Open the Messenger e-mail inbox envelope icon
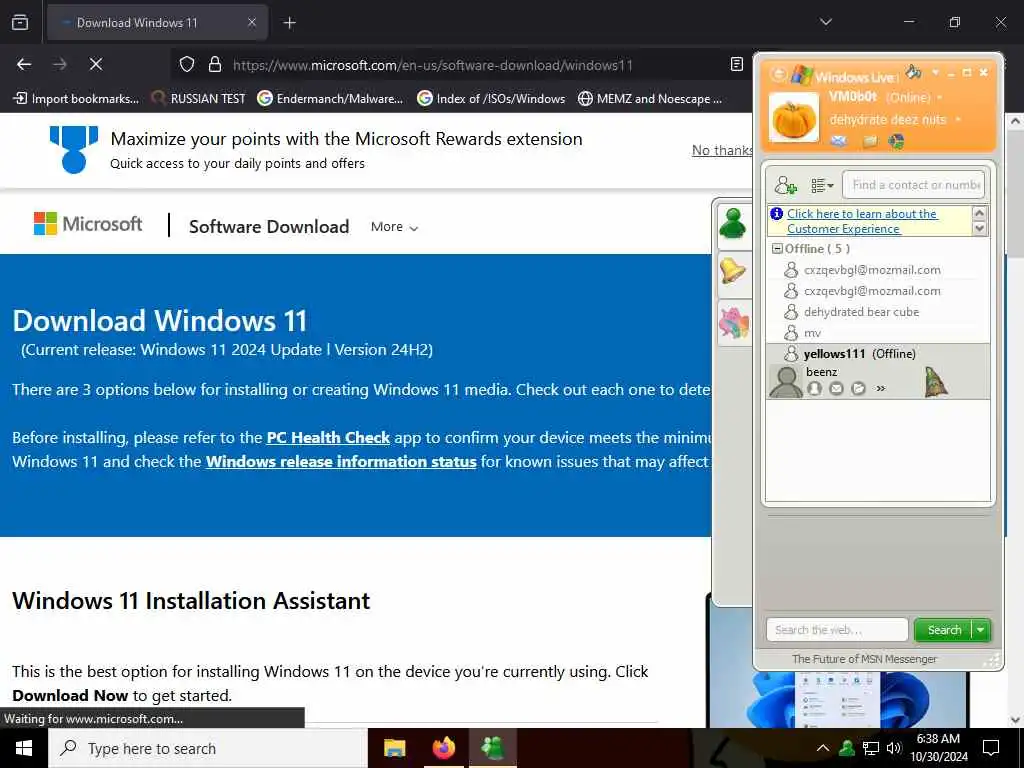 (839, 140)
